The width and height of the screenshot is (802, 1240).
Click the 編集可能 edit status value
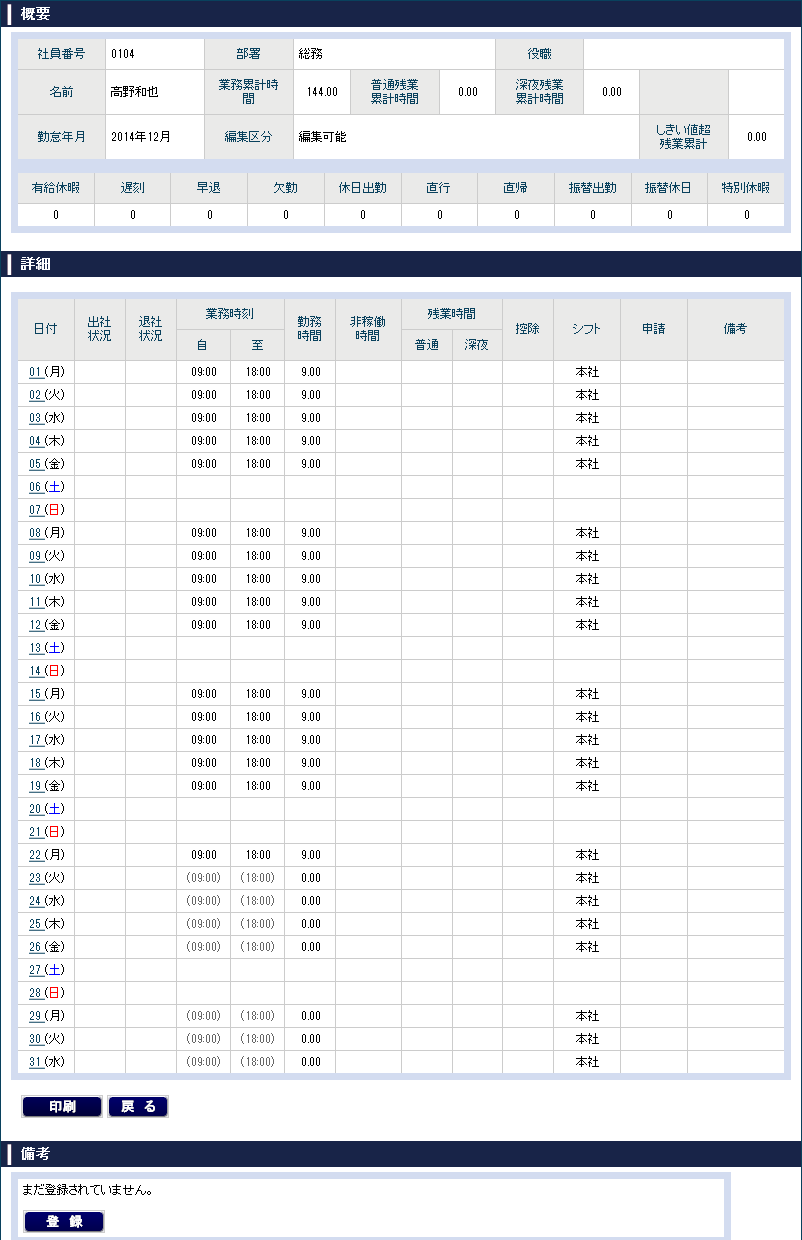click(323, 137)
